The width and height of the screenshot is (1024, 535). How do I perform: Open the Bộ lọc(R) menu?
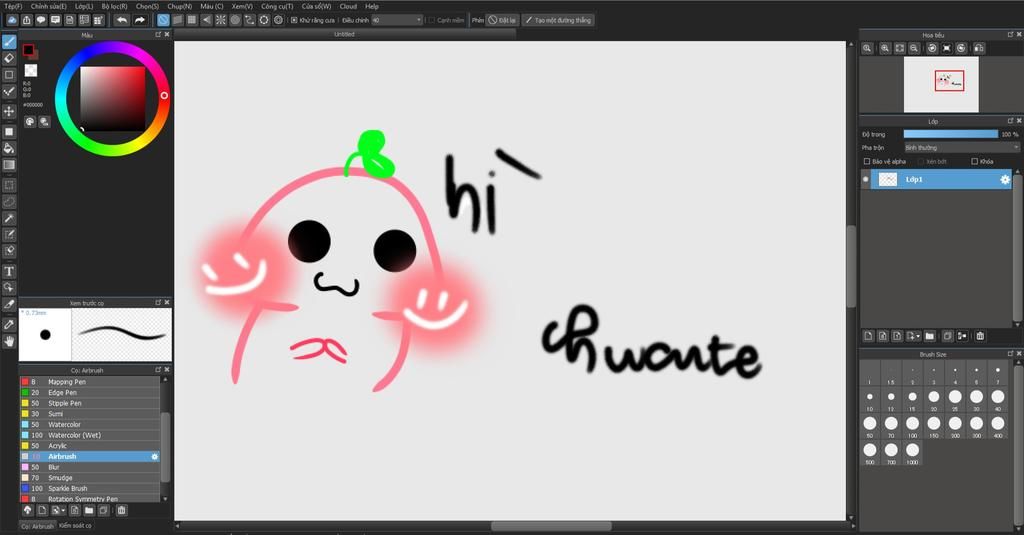click(114, 6)
